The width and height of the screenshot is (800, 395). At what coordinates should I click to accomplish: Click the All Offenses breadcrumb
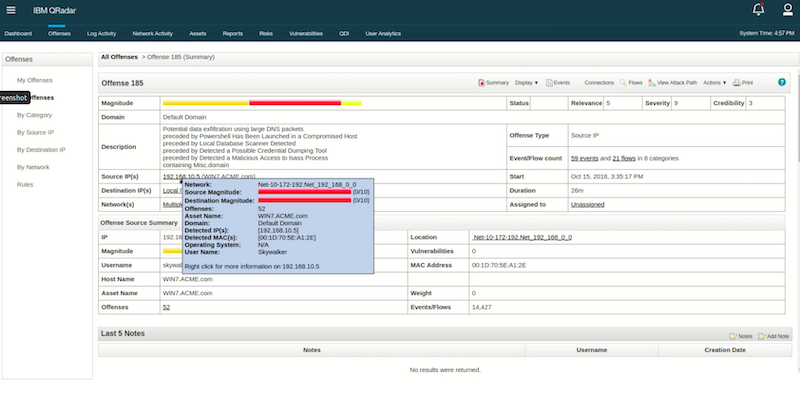click(119, 57)
